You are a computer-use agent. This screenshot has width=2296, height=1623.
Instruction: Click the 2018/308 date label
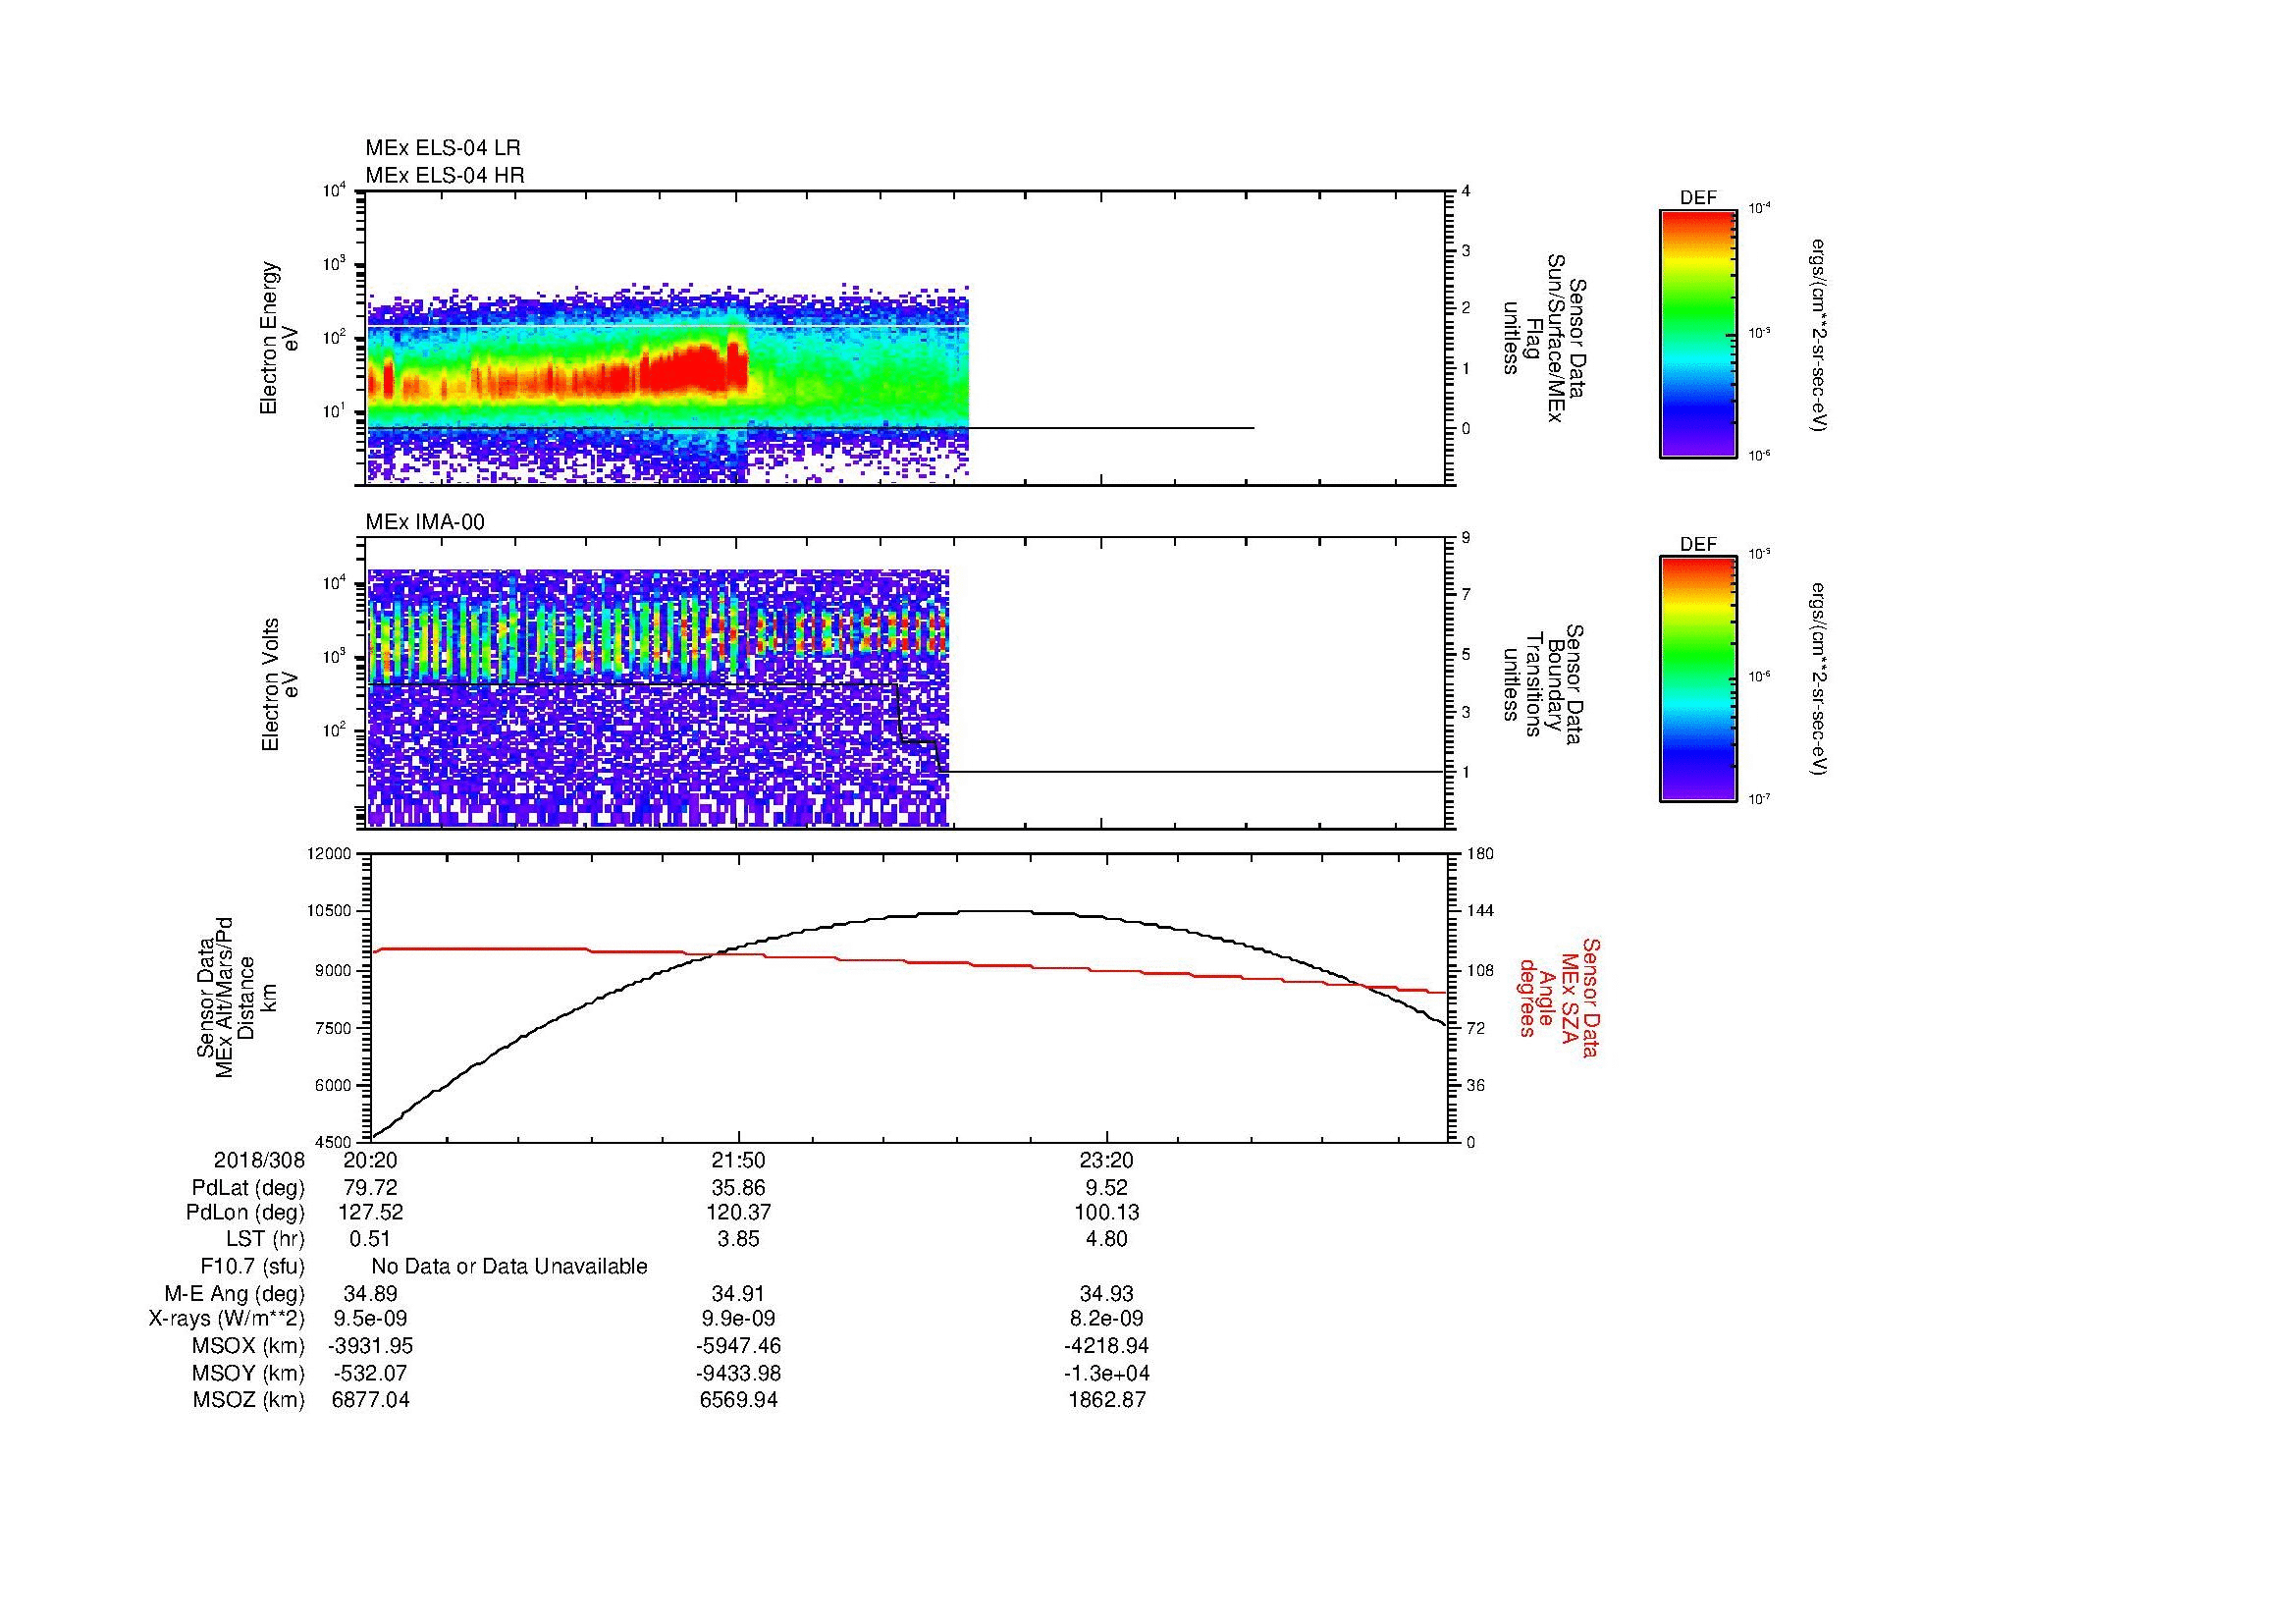point(259,1161)
